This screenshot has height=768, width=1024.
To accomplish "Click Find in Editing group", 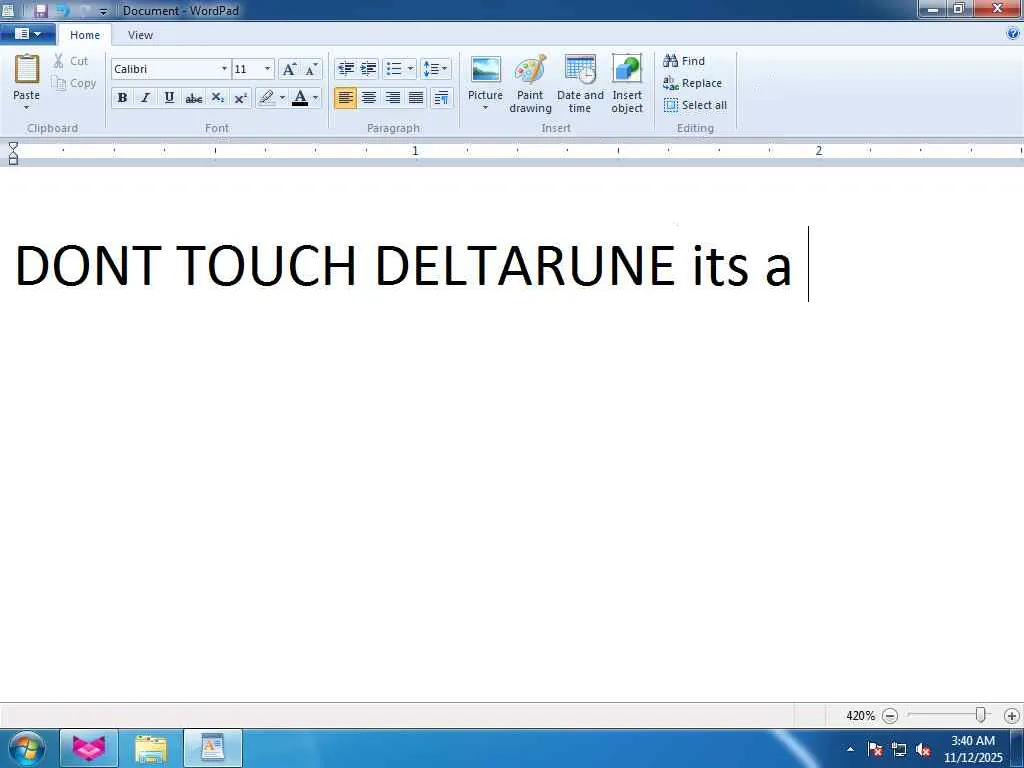I will [x=684, y=61].
